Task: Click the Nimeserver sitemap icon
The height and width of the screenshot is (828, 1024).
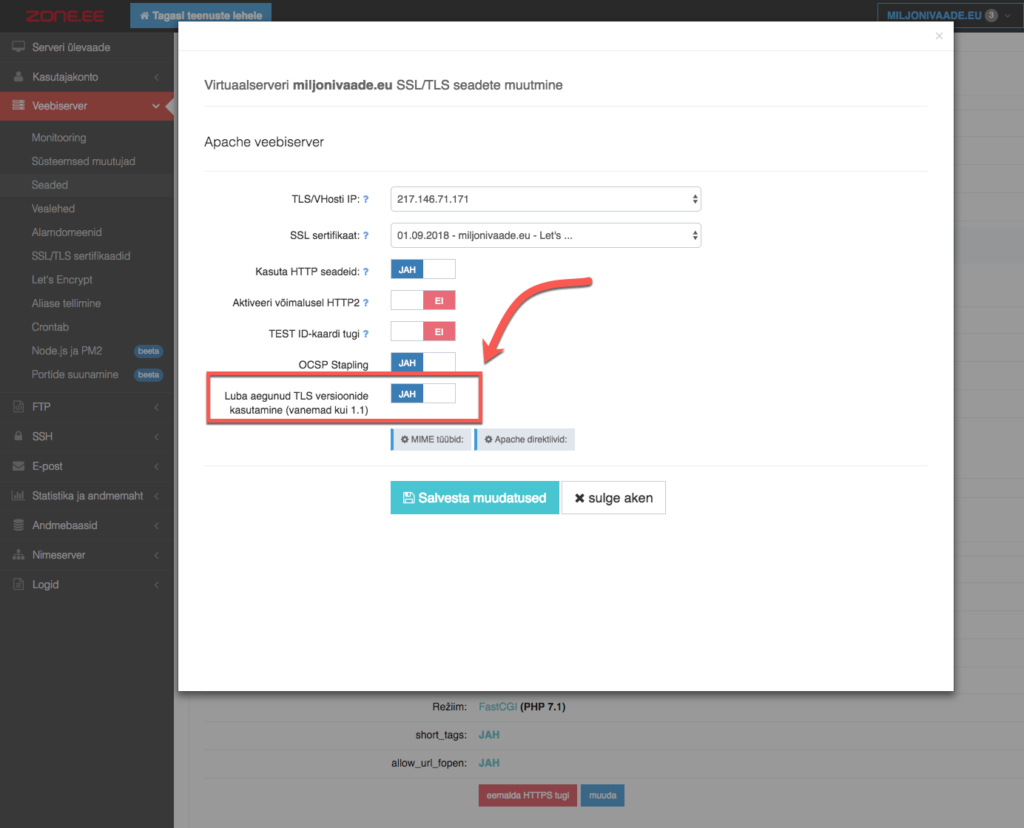Action: (18, 554)
